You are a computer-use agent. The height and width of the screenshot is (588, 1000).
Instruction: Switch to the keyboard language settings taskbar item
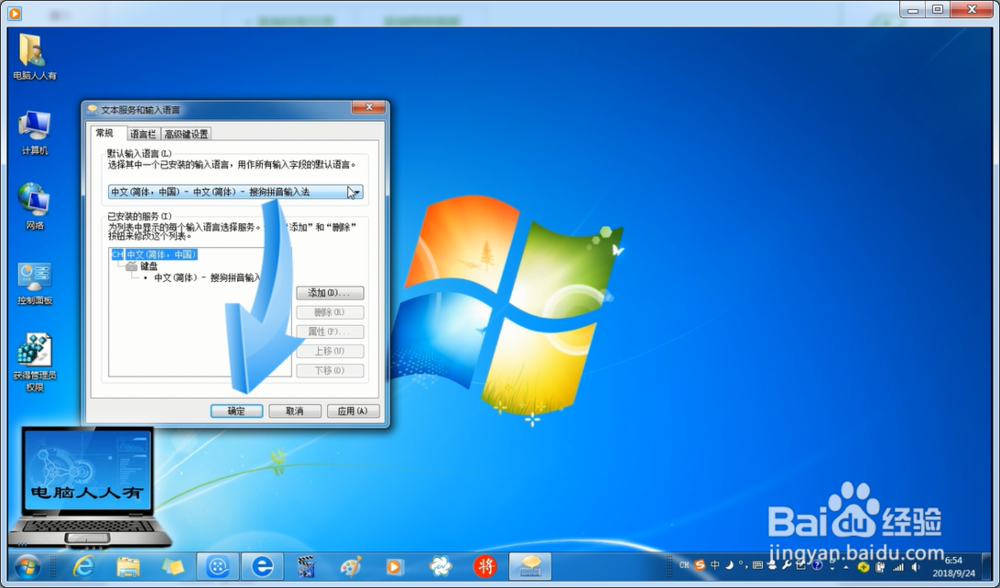(530, 566)
